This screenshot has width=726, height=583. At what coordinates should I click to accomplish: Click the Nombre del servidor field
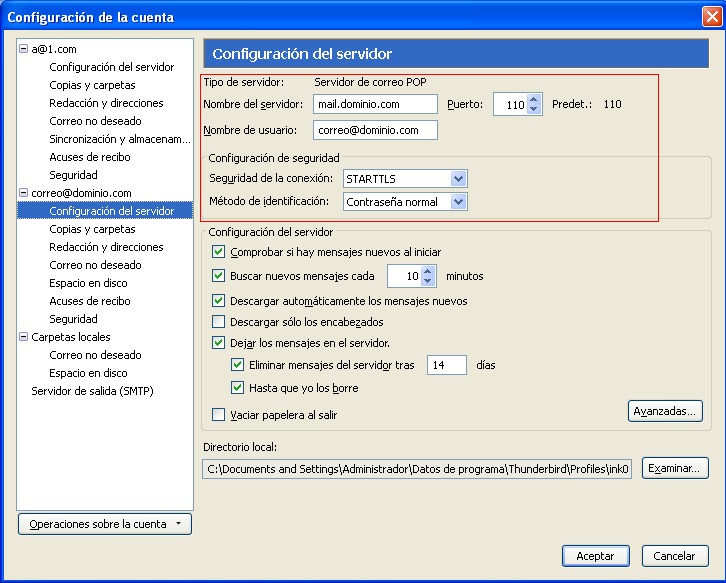point(375,104)
